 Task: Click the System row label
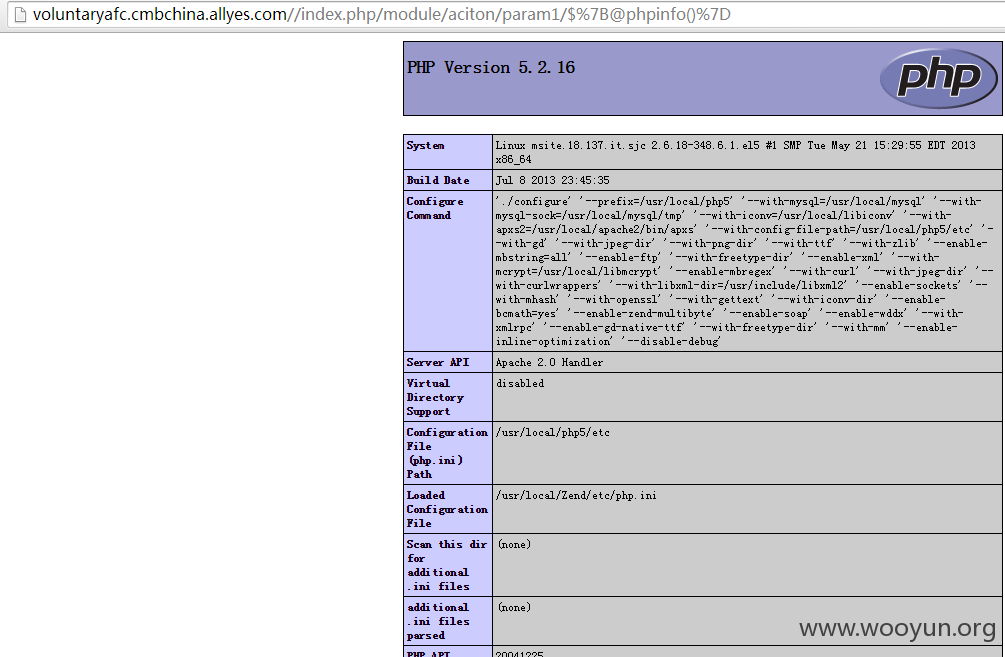click(425, 146)
